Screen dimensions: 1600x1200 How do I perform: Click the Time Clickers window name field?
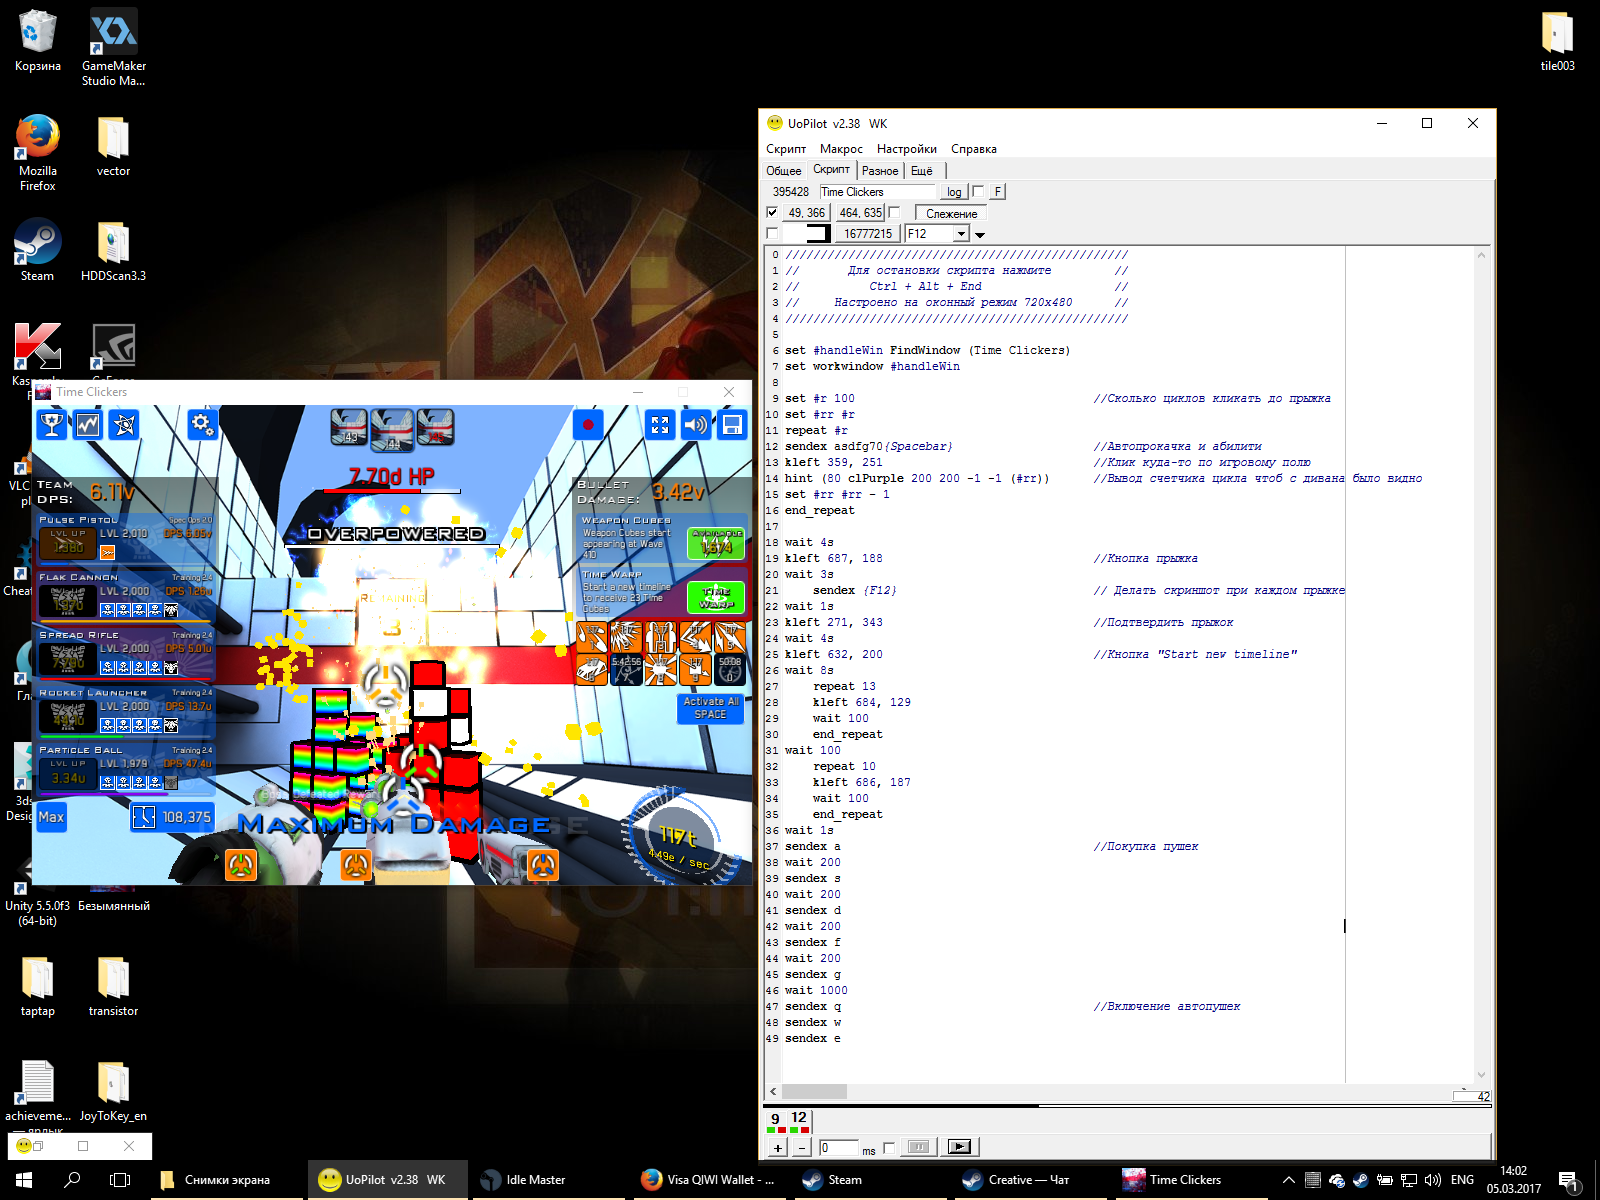coord(877,192)
